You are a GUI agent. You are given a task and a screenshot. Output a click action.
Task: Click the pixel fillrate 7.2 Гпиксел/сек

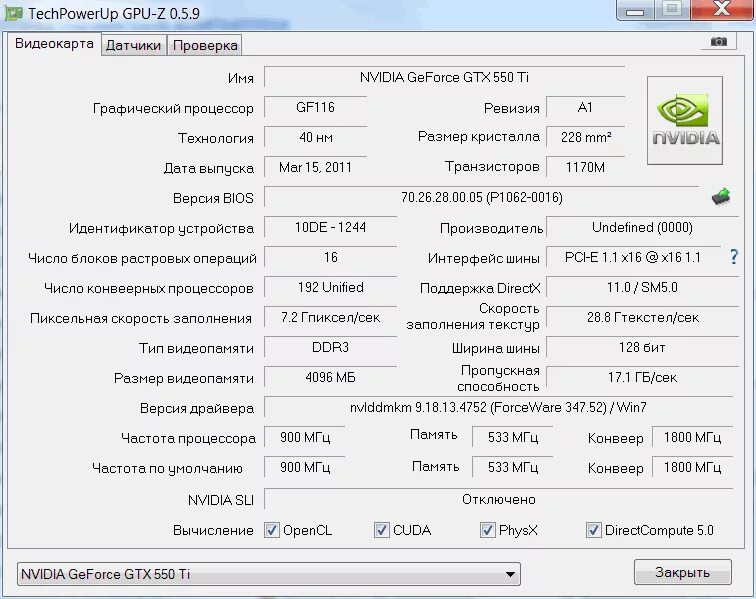click(x=330, y=317)
